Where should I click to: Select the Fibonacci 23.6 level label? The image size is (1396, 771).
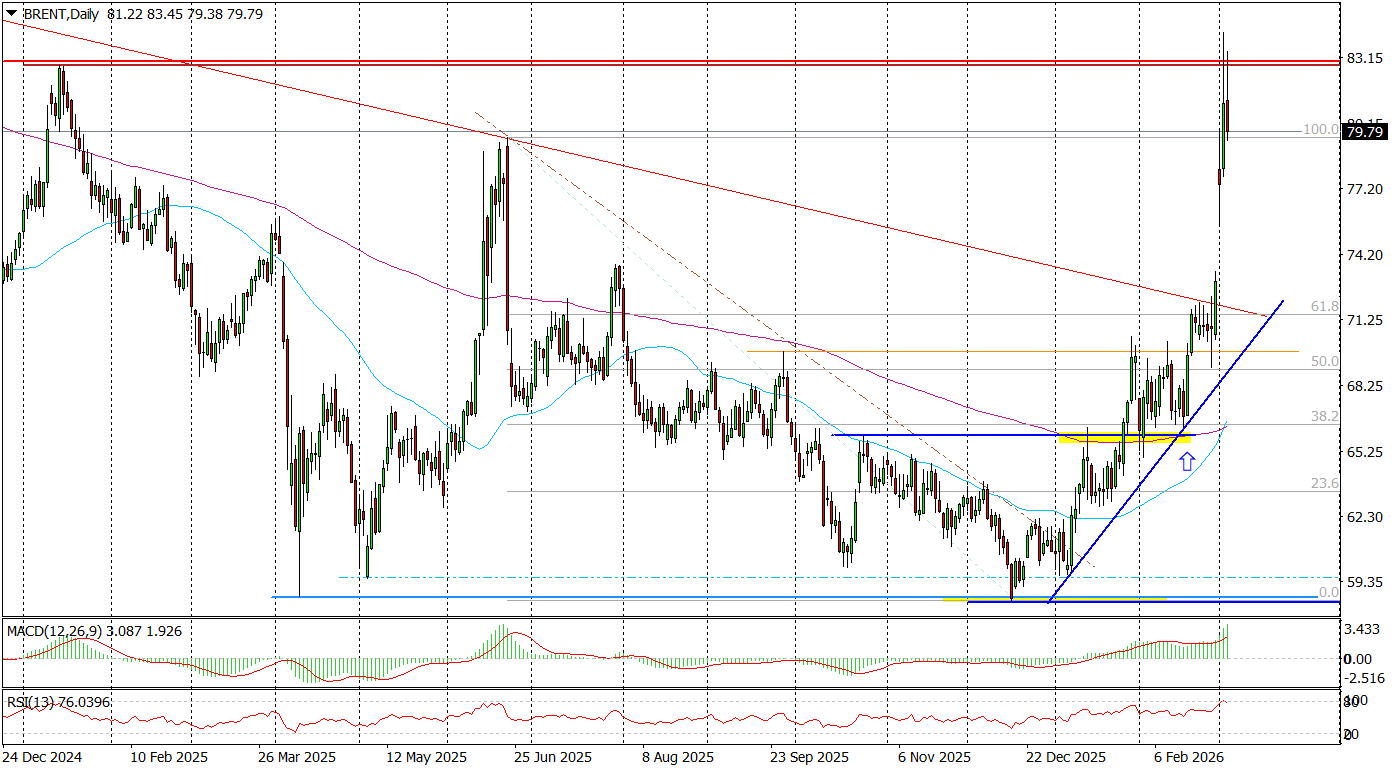pyautogui.click(x=1324, y=483)
